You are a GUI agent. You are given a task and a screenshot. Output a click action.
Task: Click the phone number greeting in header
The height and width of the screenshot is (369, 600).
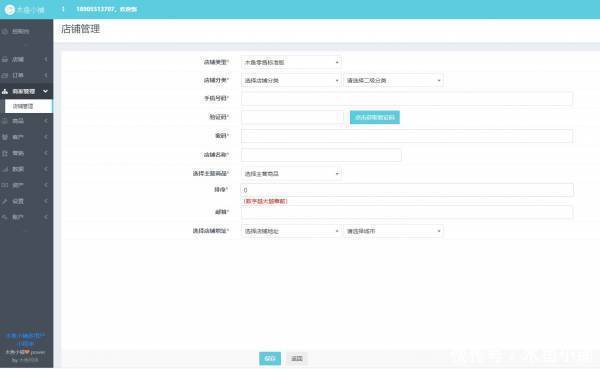(106, 9)
